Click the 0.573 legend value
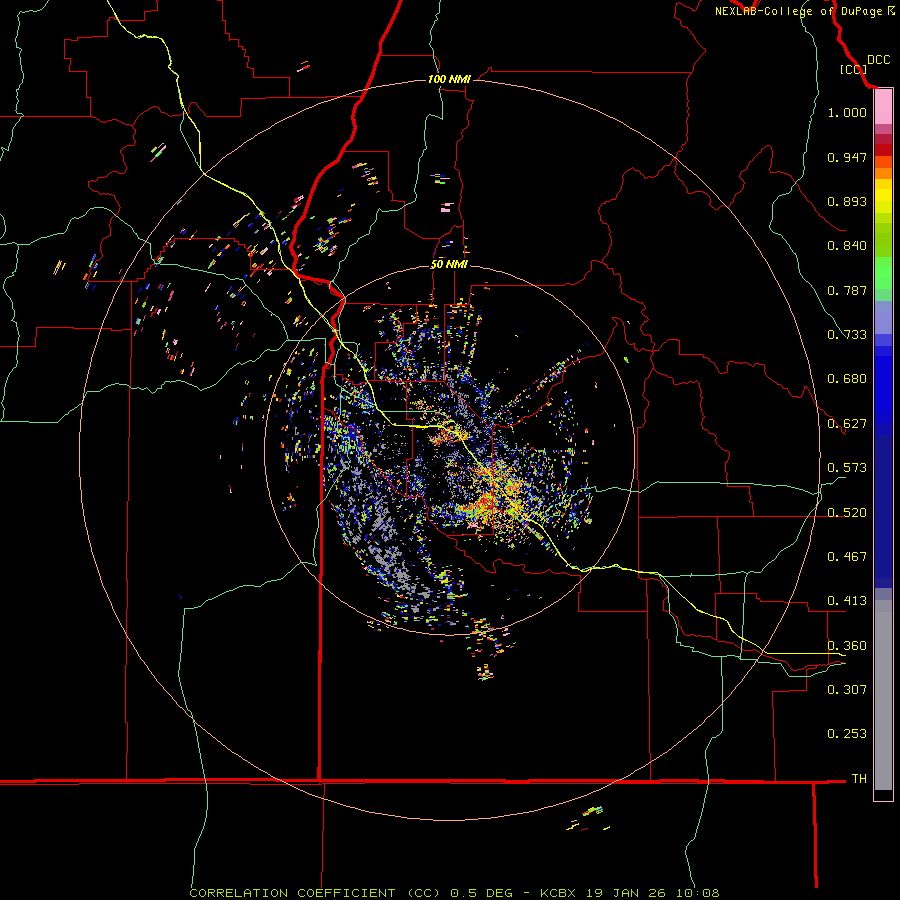Viewport: 900px width, 900px height. tap(847, 468)
